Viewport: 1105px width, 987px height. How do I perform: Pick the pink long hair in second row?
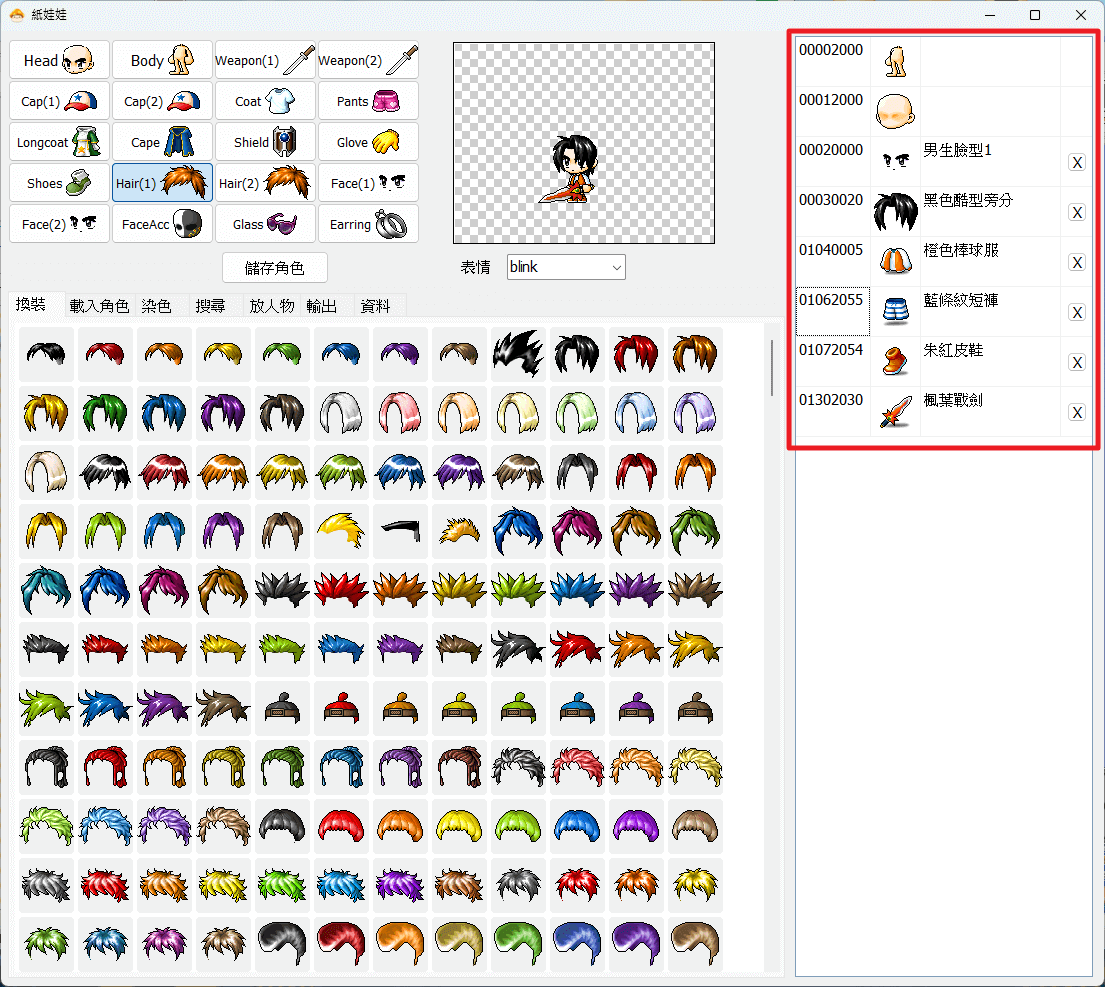click(400, 413)
